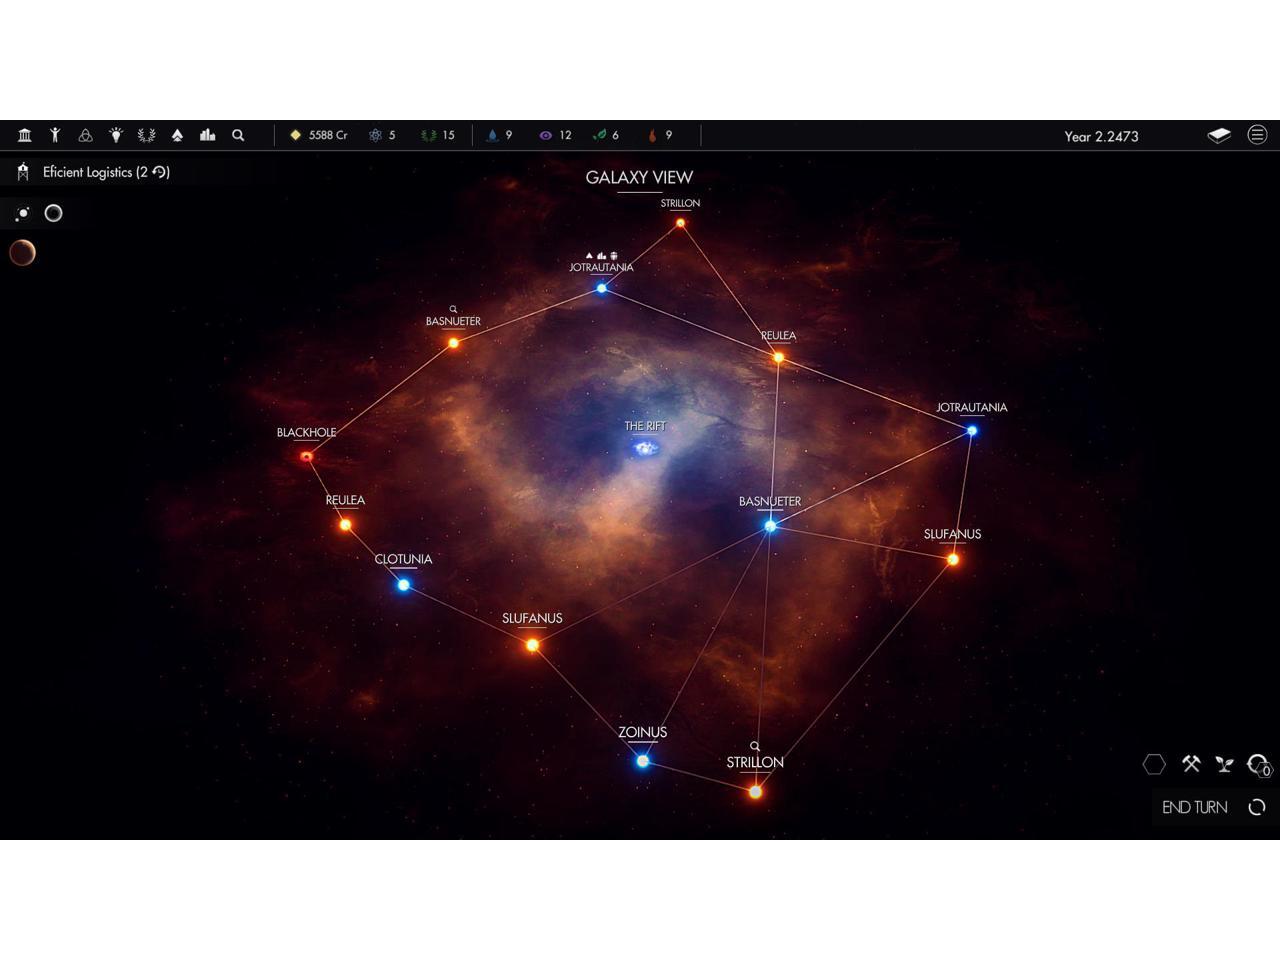Select the REULEA star linked to STRILLON

click(x=778, y=357)
